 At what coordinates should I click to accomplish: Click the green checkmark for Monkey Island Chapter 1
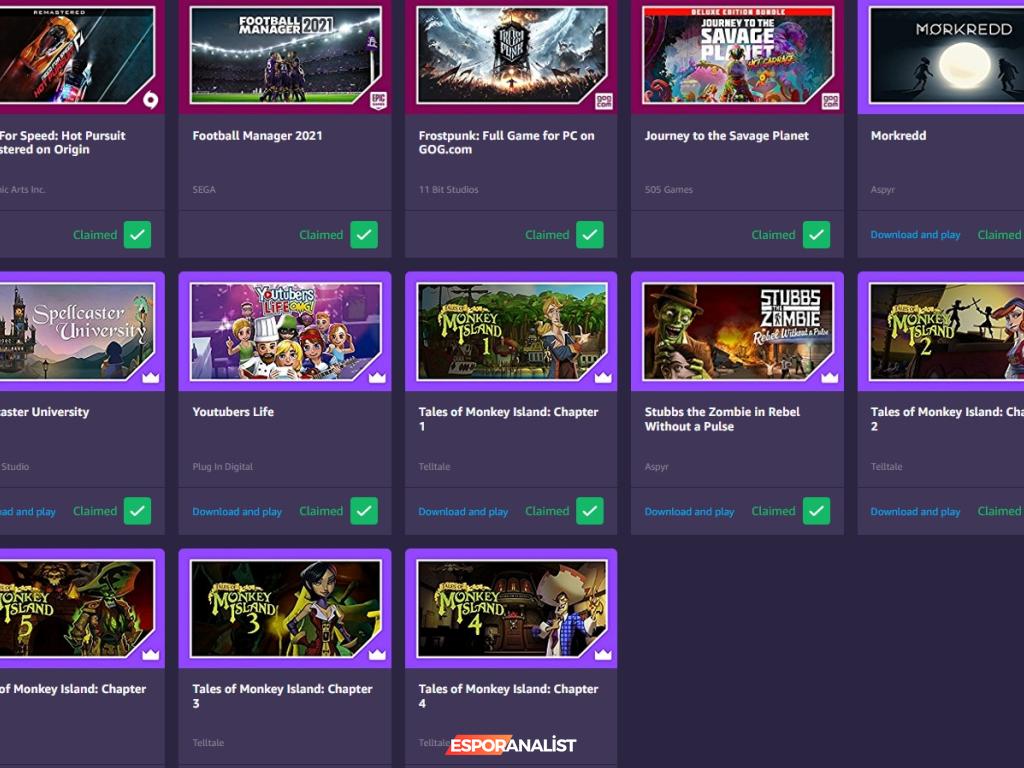coord(590,511)
